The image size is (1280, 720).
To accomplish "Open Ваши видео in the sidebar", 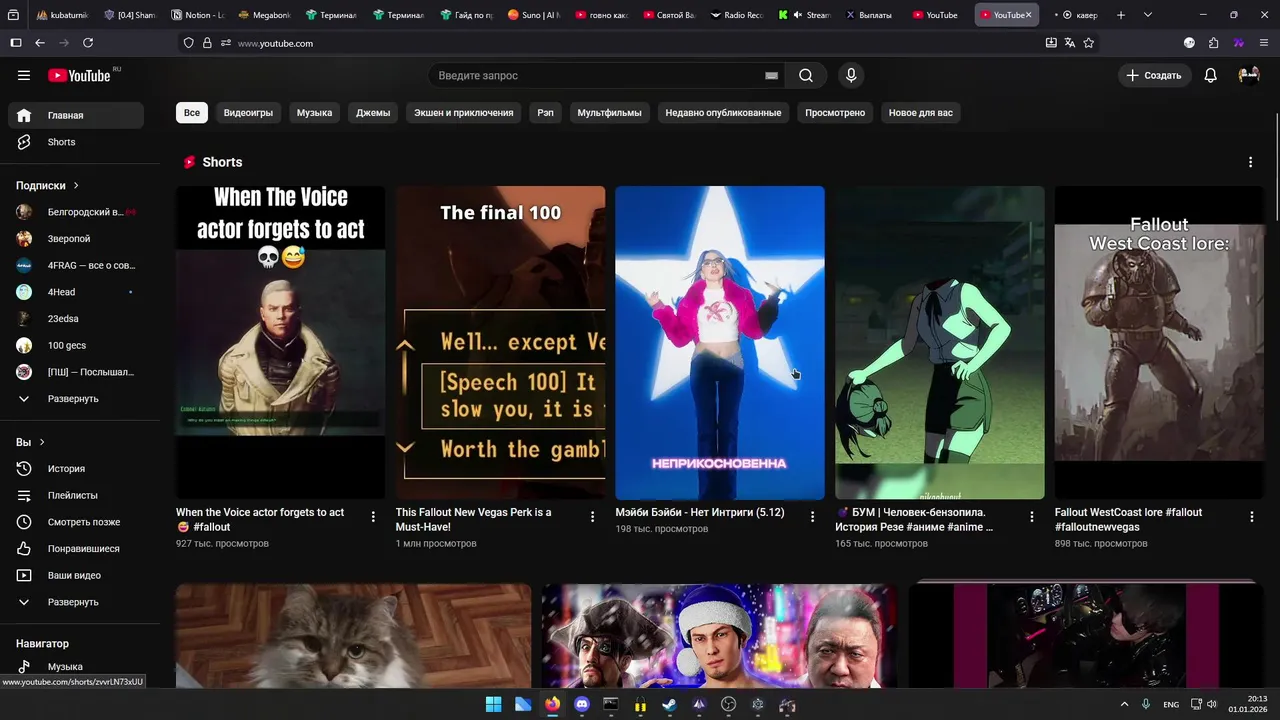I will [x=76, y=575].
